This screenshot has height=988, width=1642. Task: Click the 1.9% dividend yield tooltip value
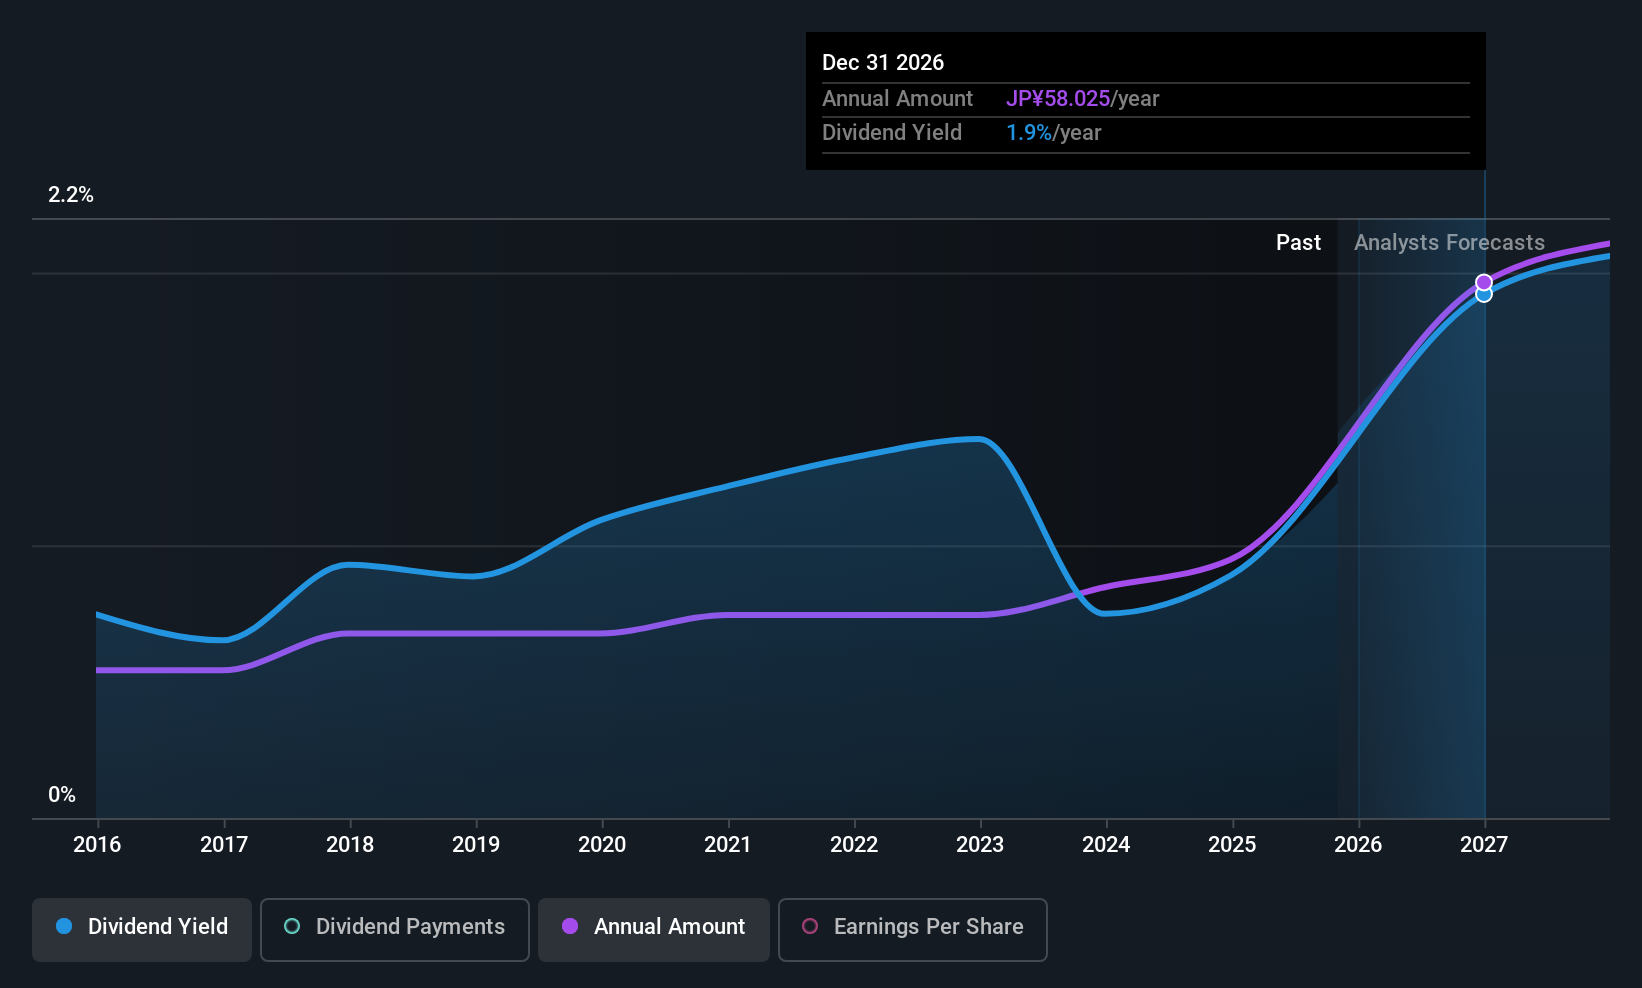coord(1028,133)
